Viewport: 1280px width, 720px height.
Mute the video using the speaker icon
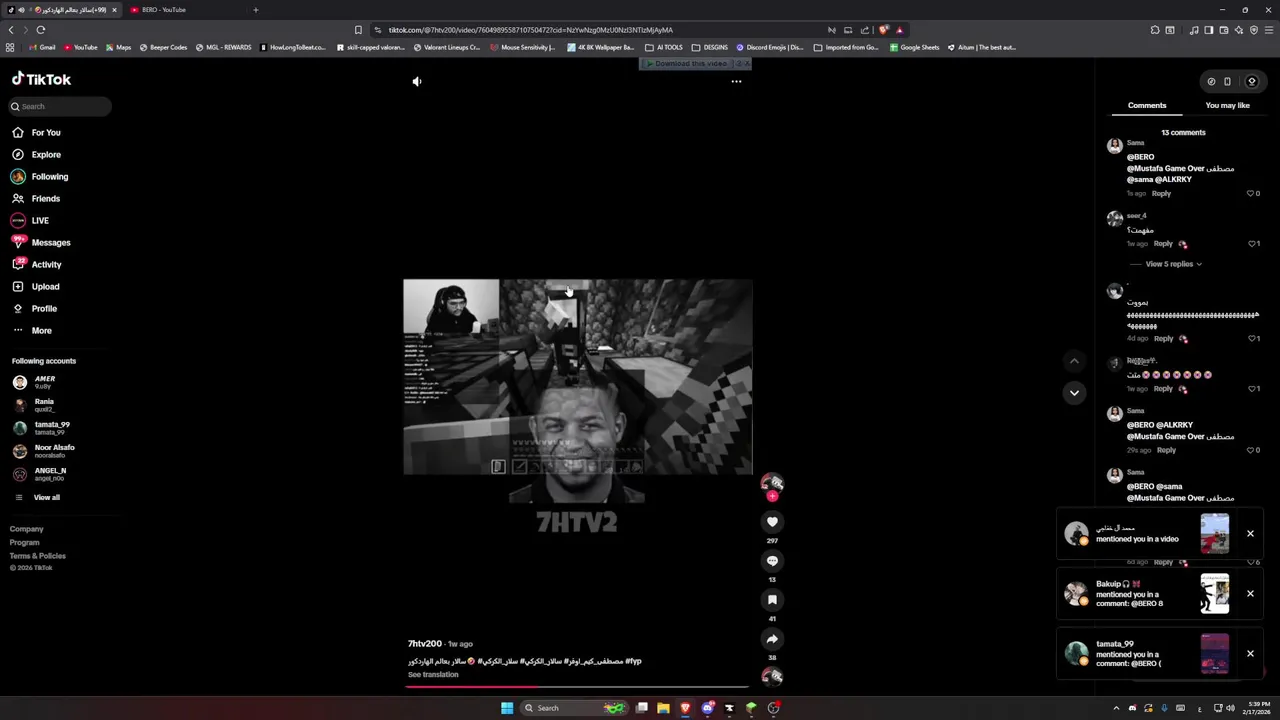[x=417, y=81]
